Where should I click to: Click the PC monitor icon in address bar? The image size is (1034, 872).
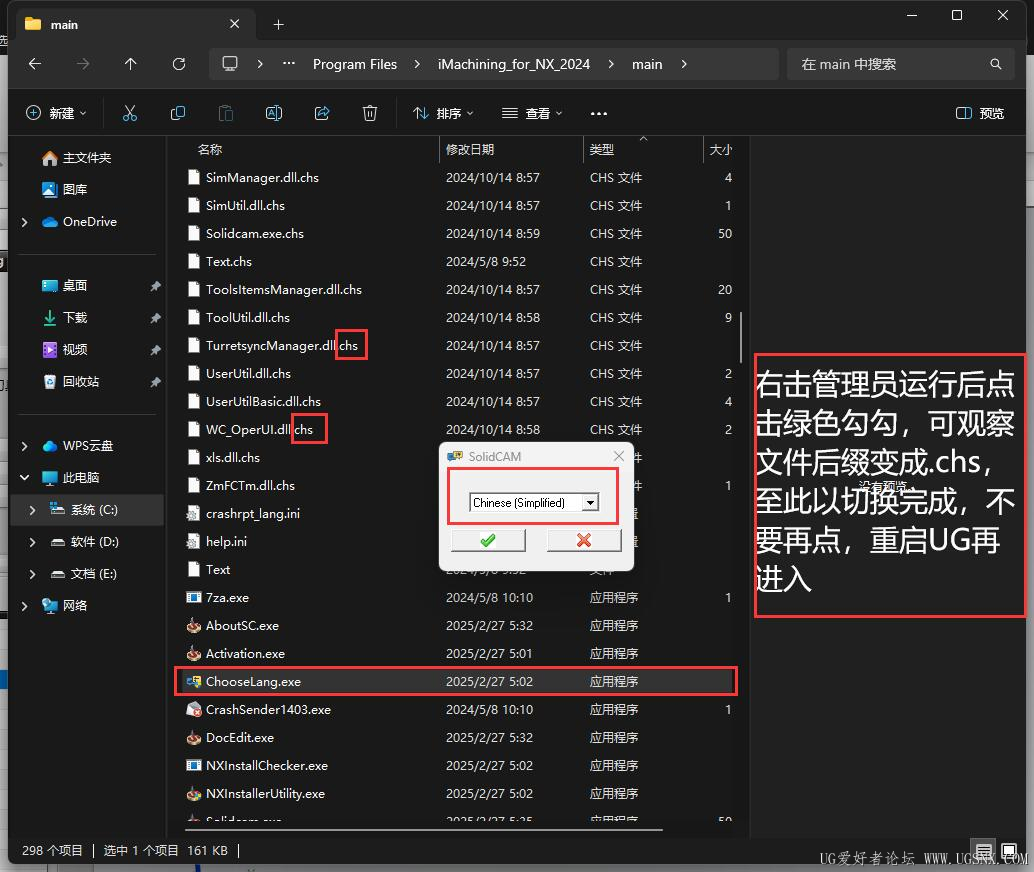(x=229, y=64)
